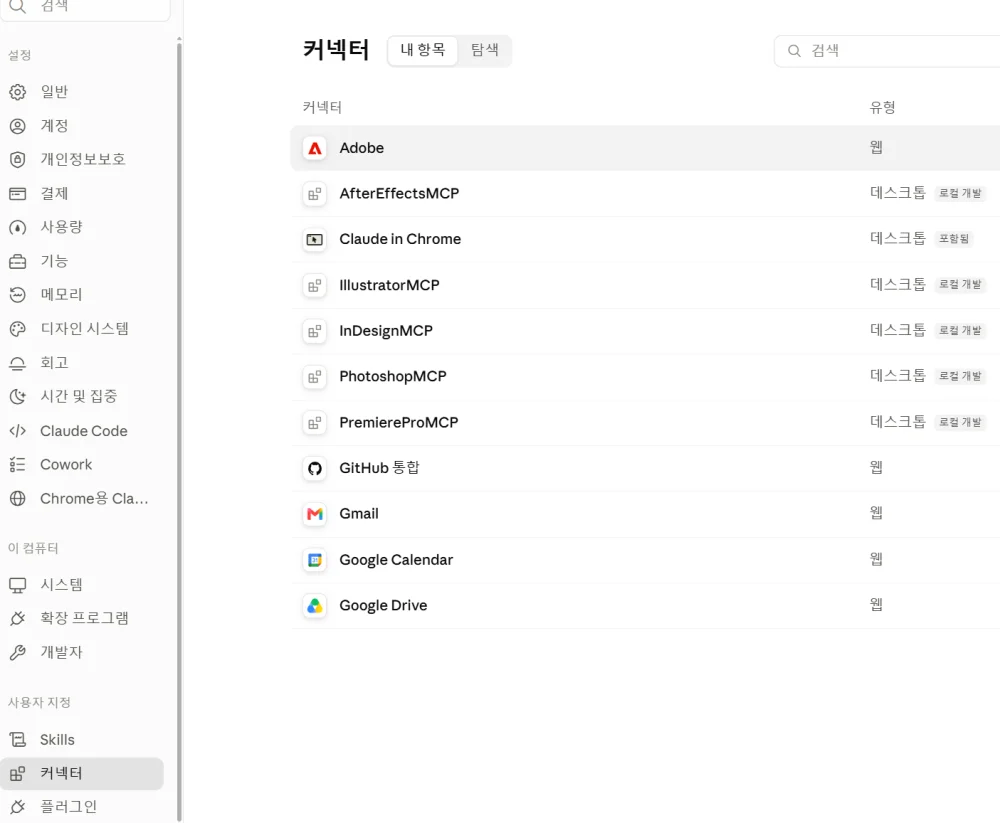Click the credit card icon beside 결제
The image size is (1000, 823).
click(18, 193)
